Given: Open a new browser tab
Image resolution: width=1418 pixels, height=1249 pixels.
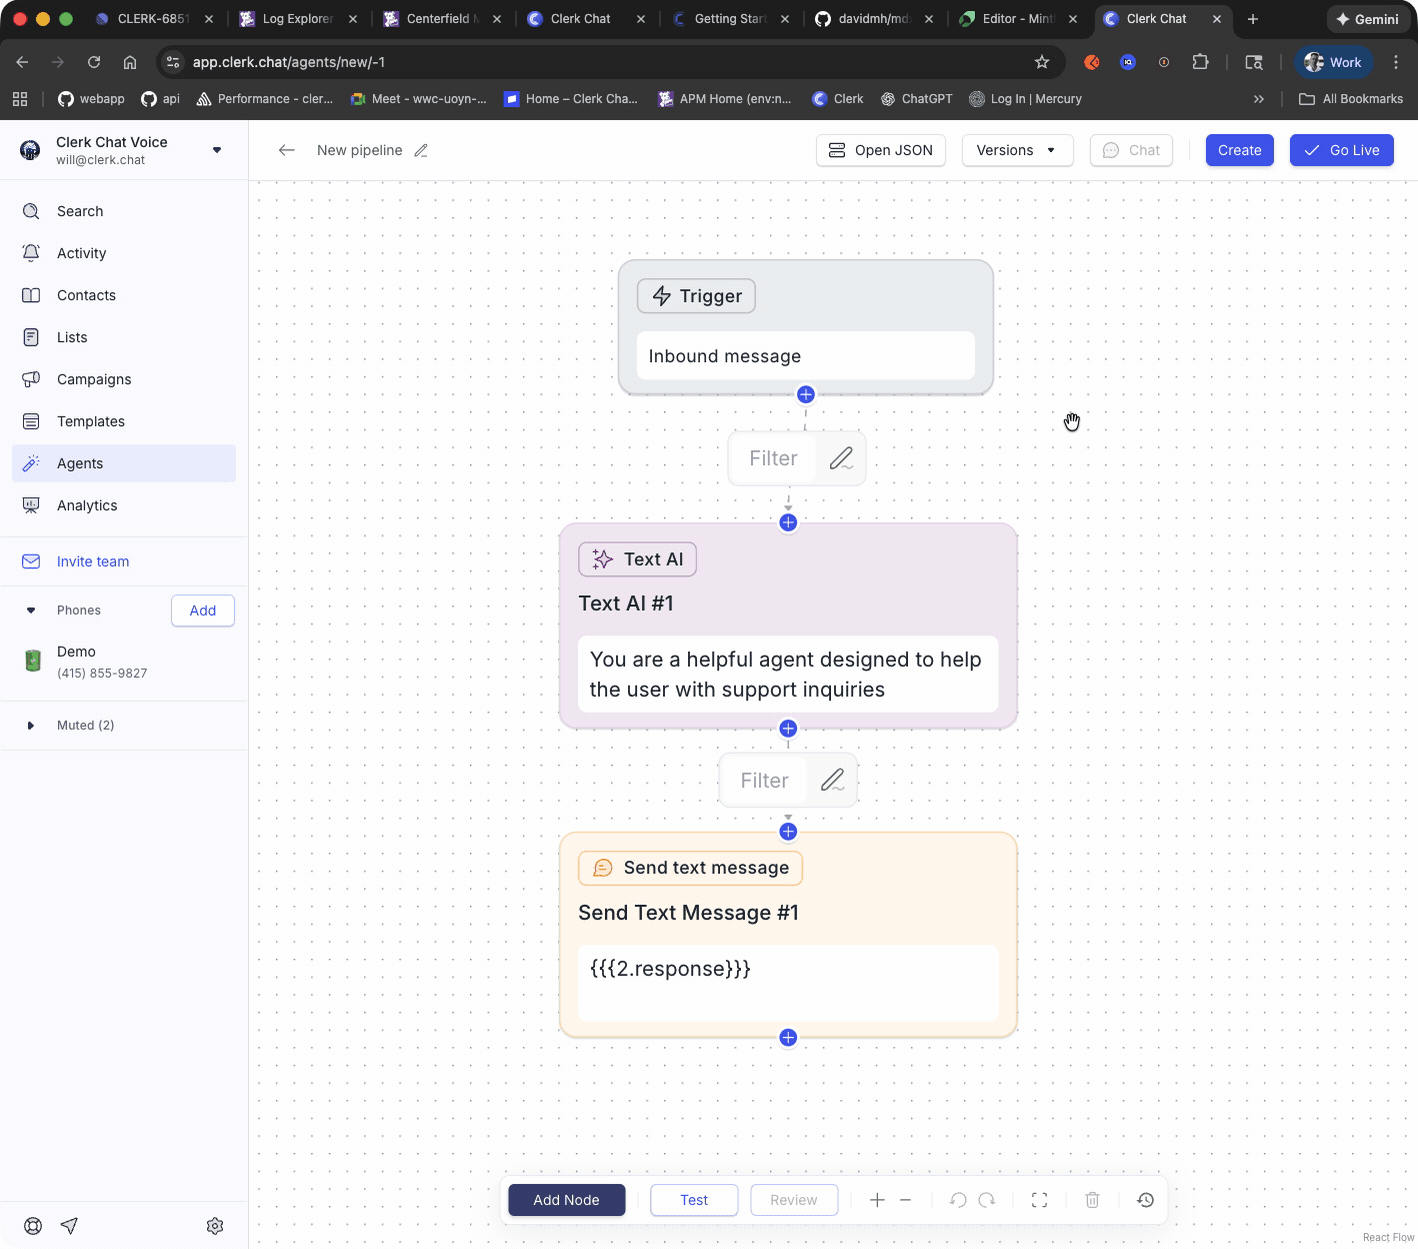Looking at the screenshot, I should (x=1253, y=19).
